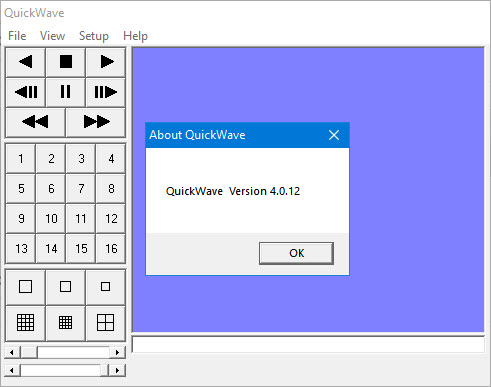Click the upper slider's left arrow
Viewport: 491px width, 387px height.
(12, 352)
